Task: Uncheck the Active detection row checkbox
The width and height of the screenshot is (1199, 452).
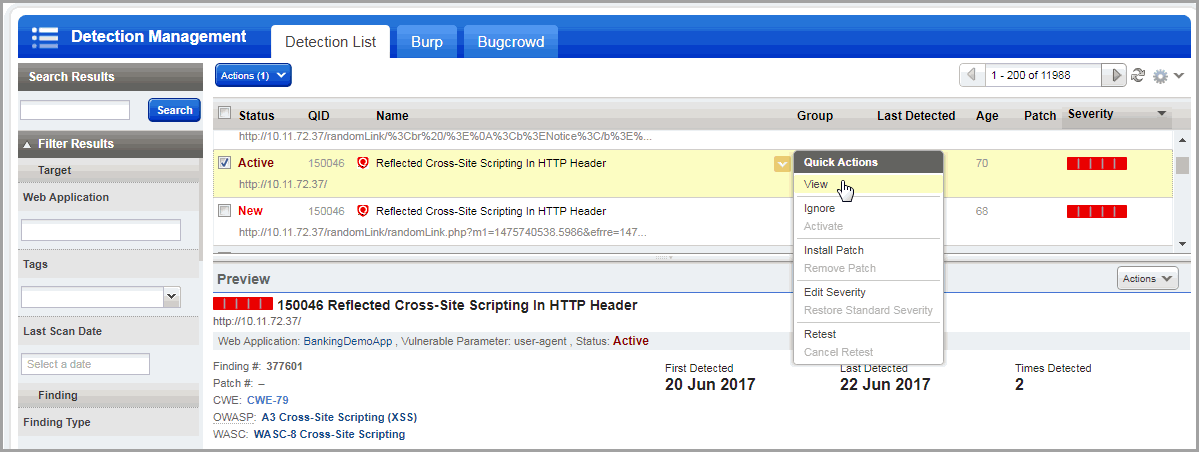Action: [225, 163]
